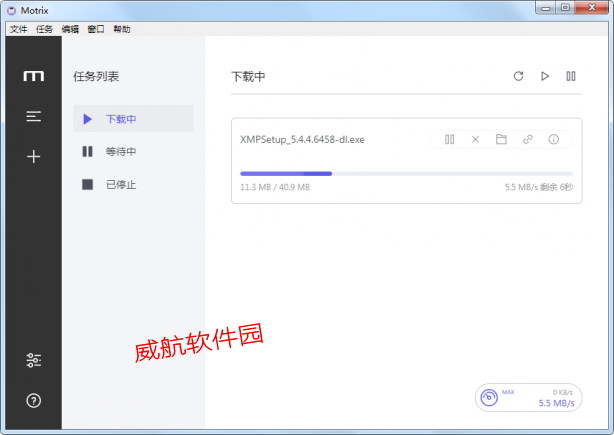The width and height of the screenshot is (614, 435).
Task: Click the 任务列表 heading
Action: click(96, 76)
